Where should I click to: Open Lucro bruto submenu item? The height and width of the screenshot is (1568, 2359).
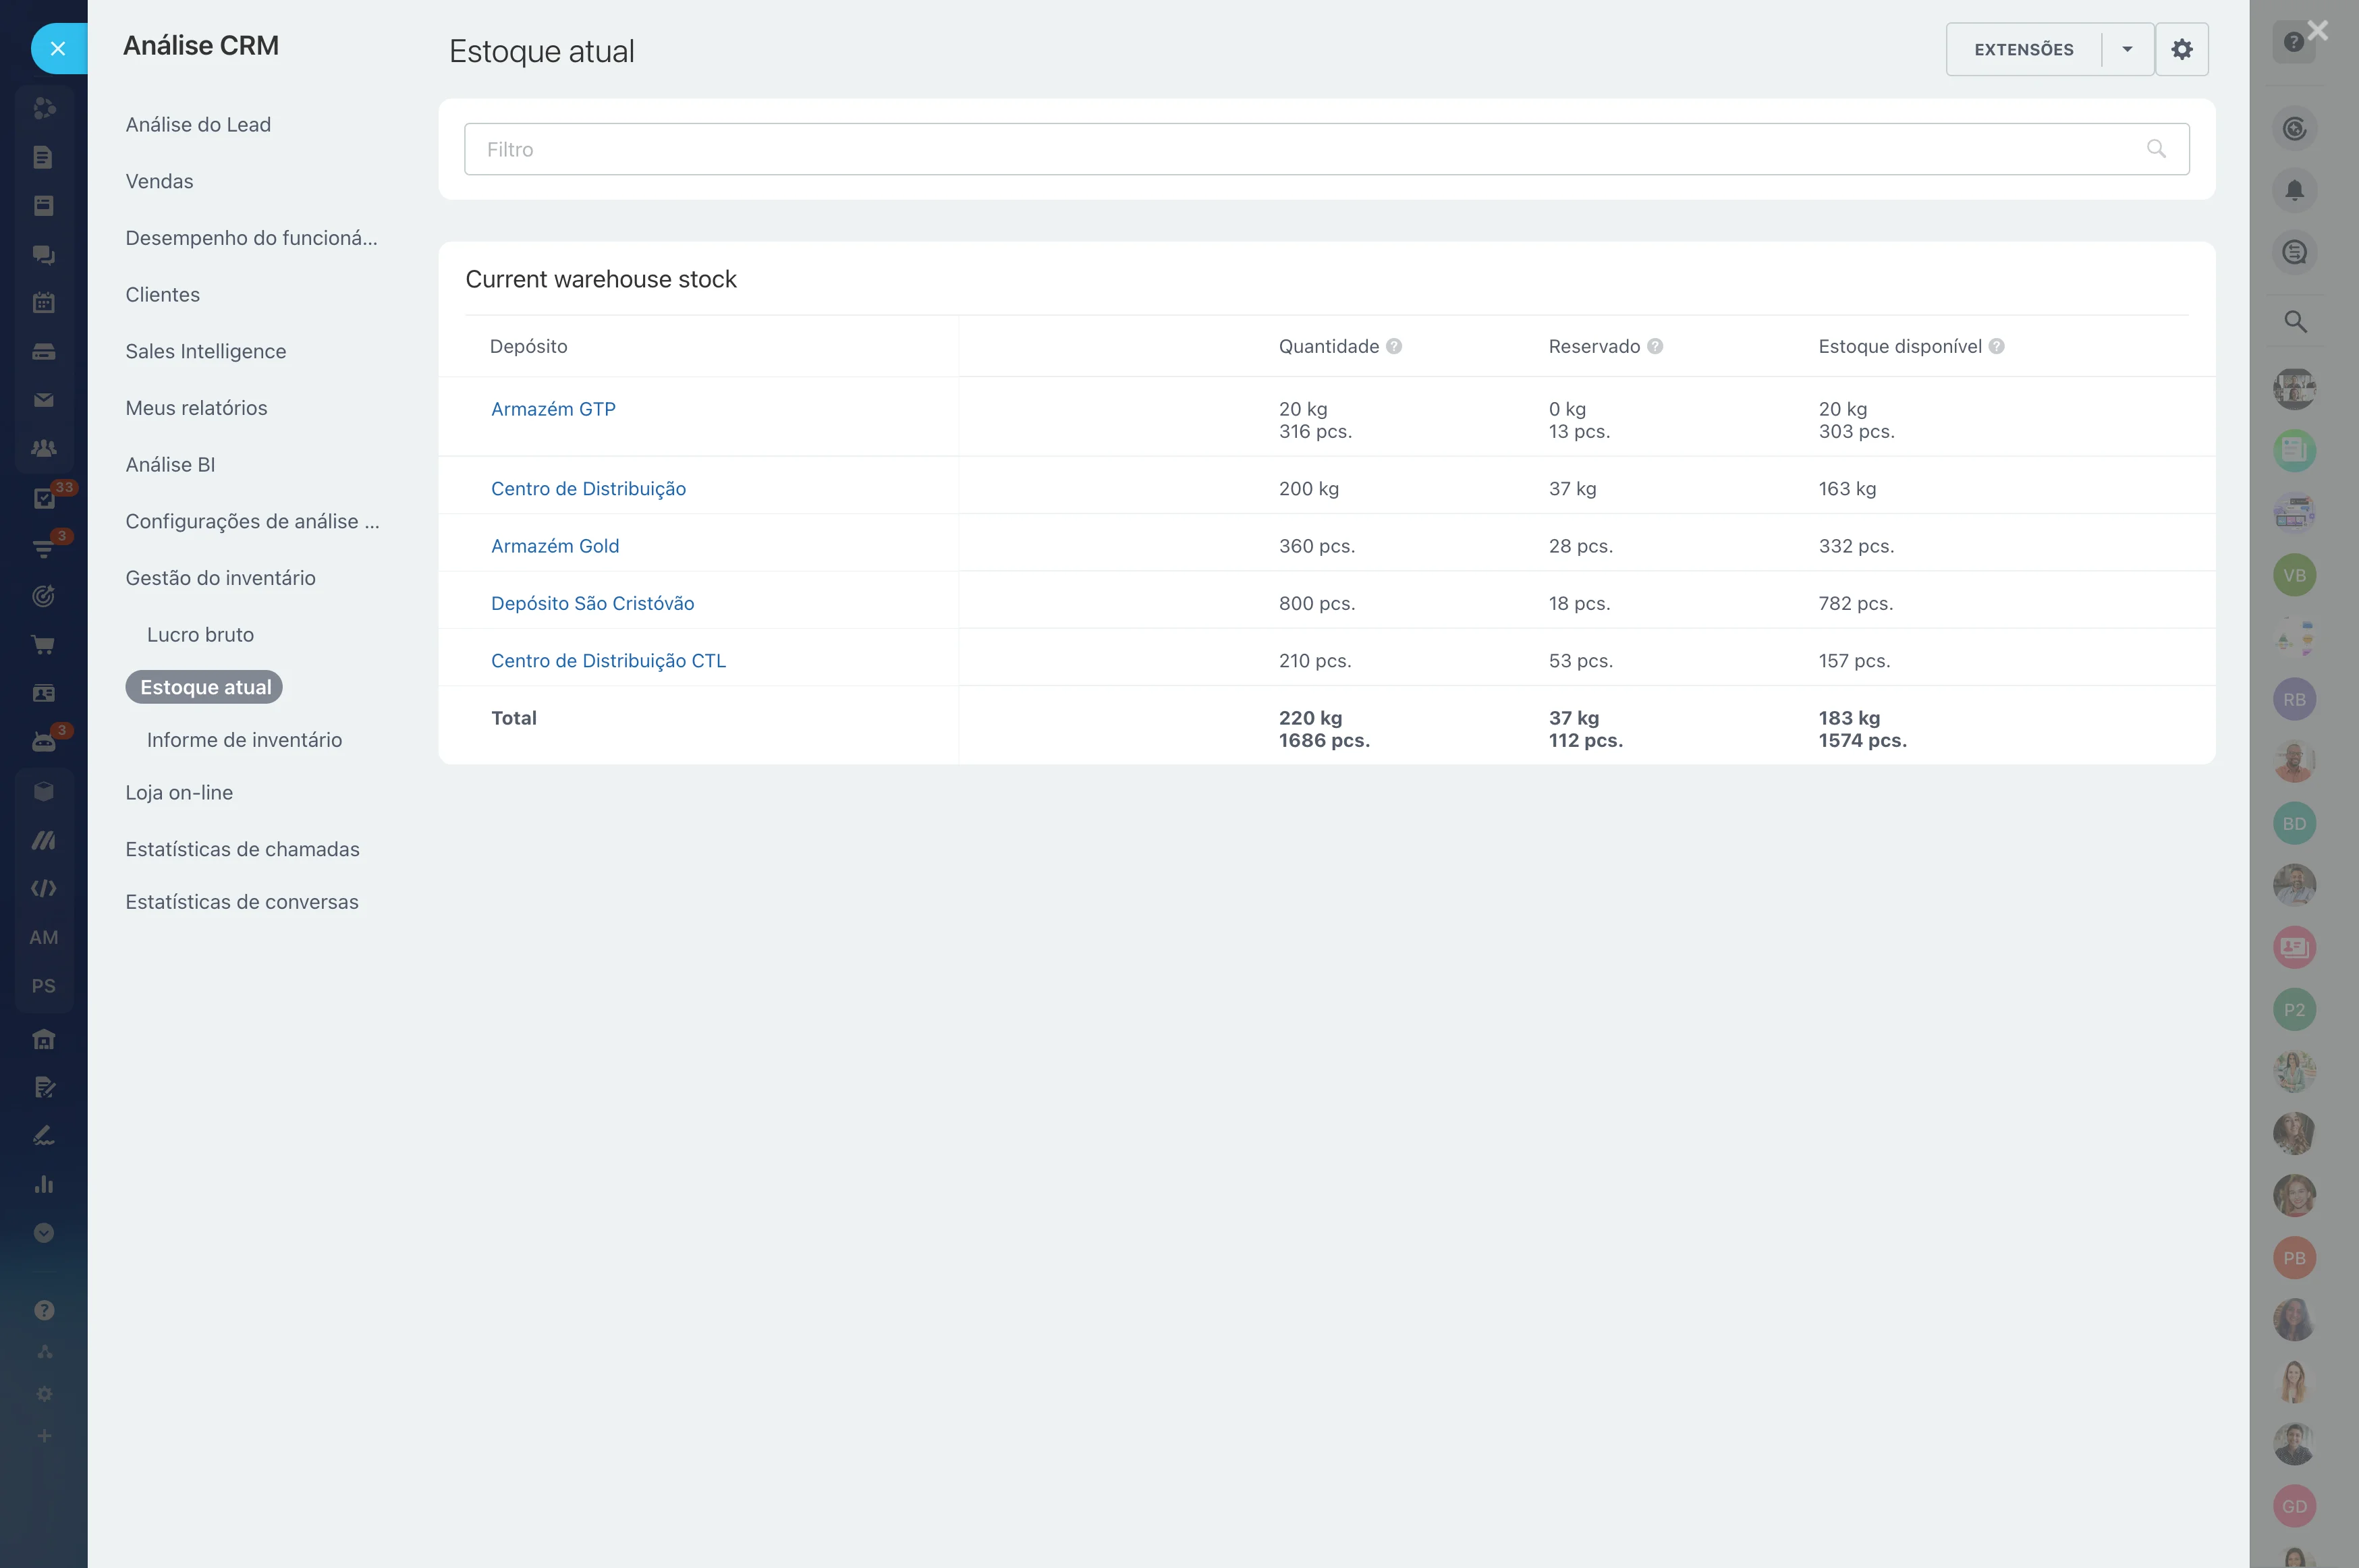[x=200, y=635]
